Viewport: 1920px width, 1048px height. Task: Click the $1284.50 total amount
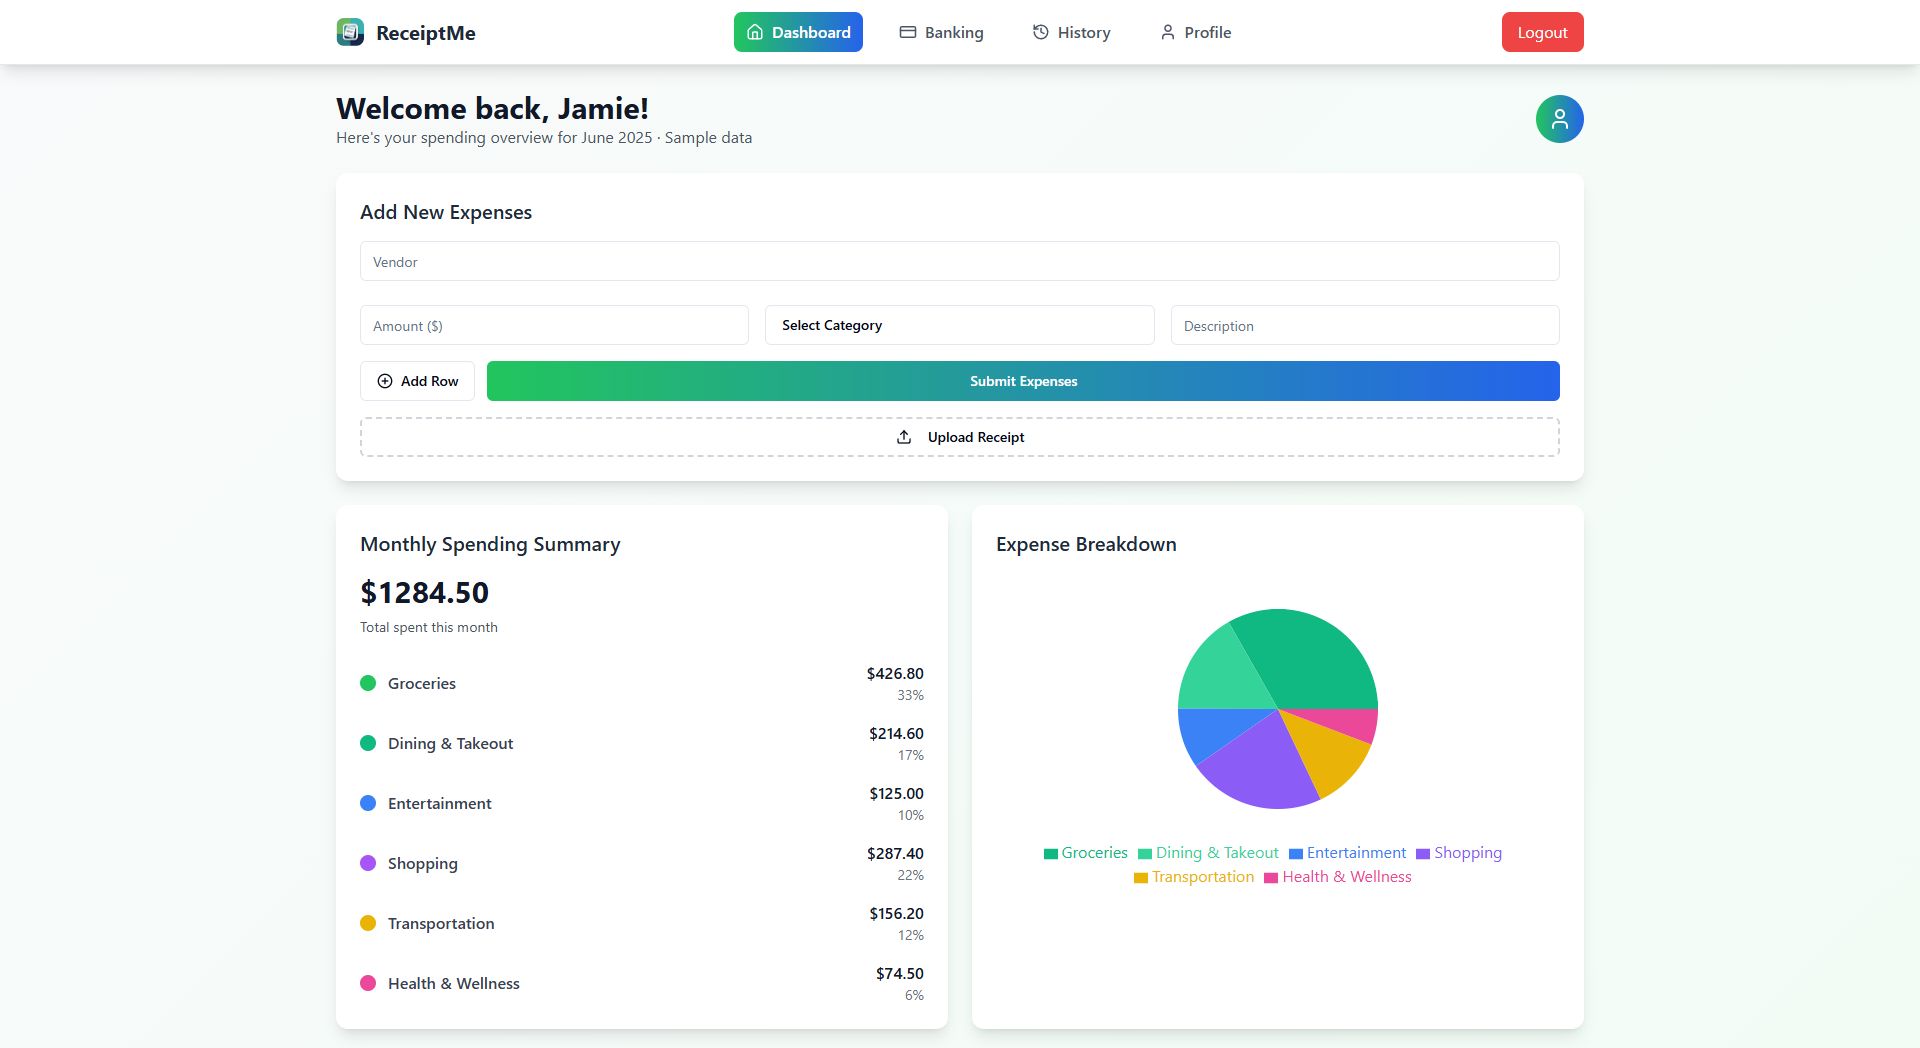(424, 592)
